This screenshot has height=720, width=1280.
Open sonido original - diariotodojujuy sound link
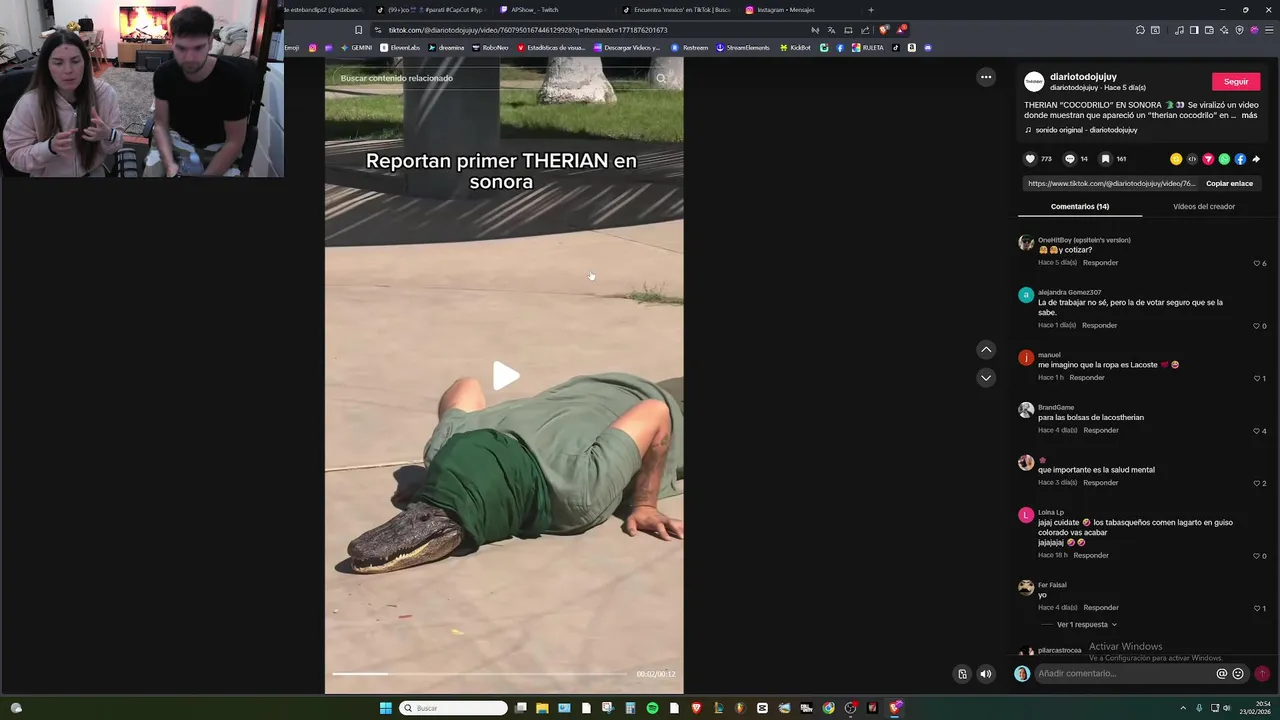[x=1086, y=130]
